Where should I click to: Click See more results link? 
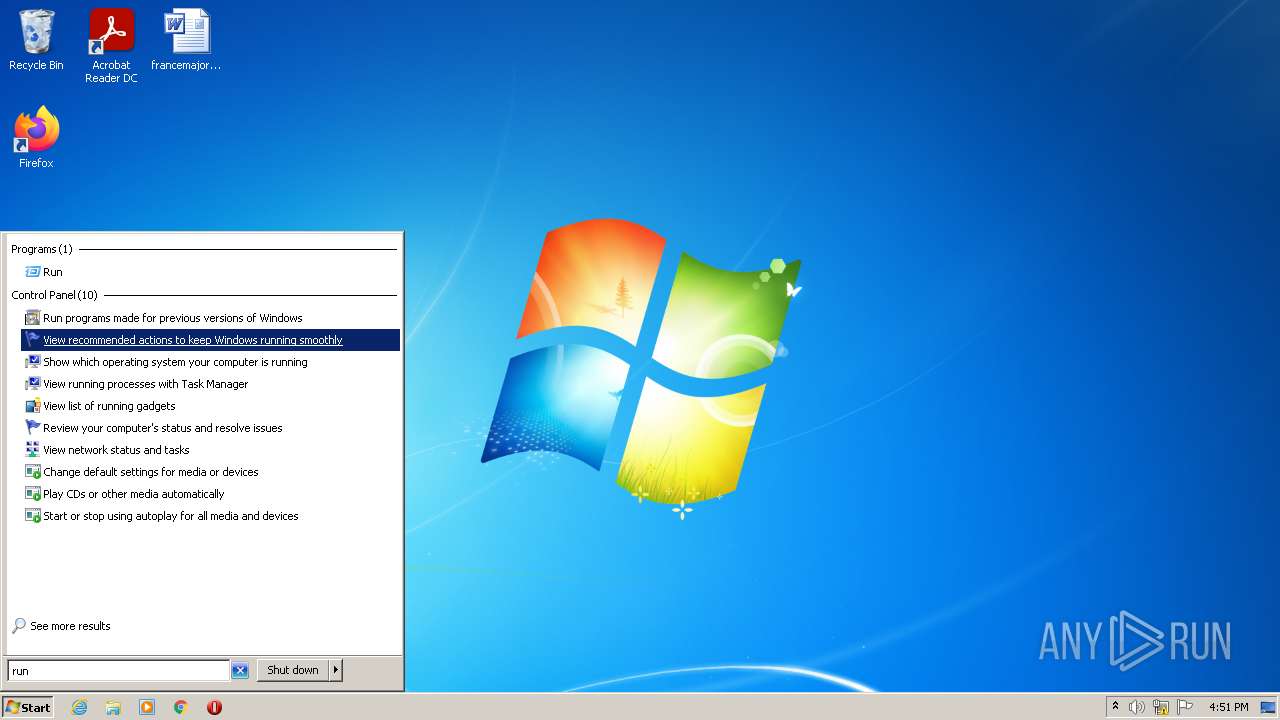coord(70,626)
